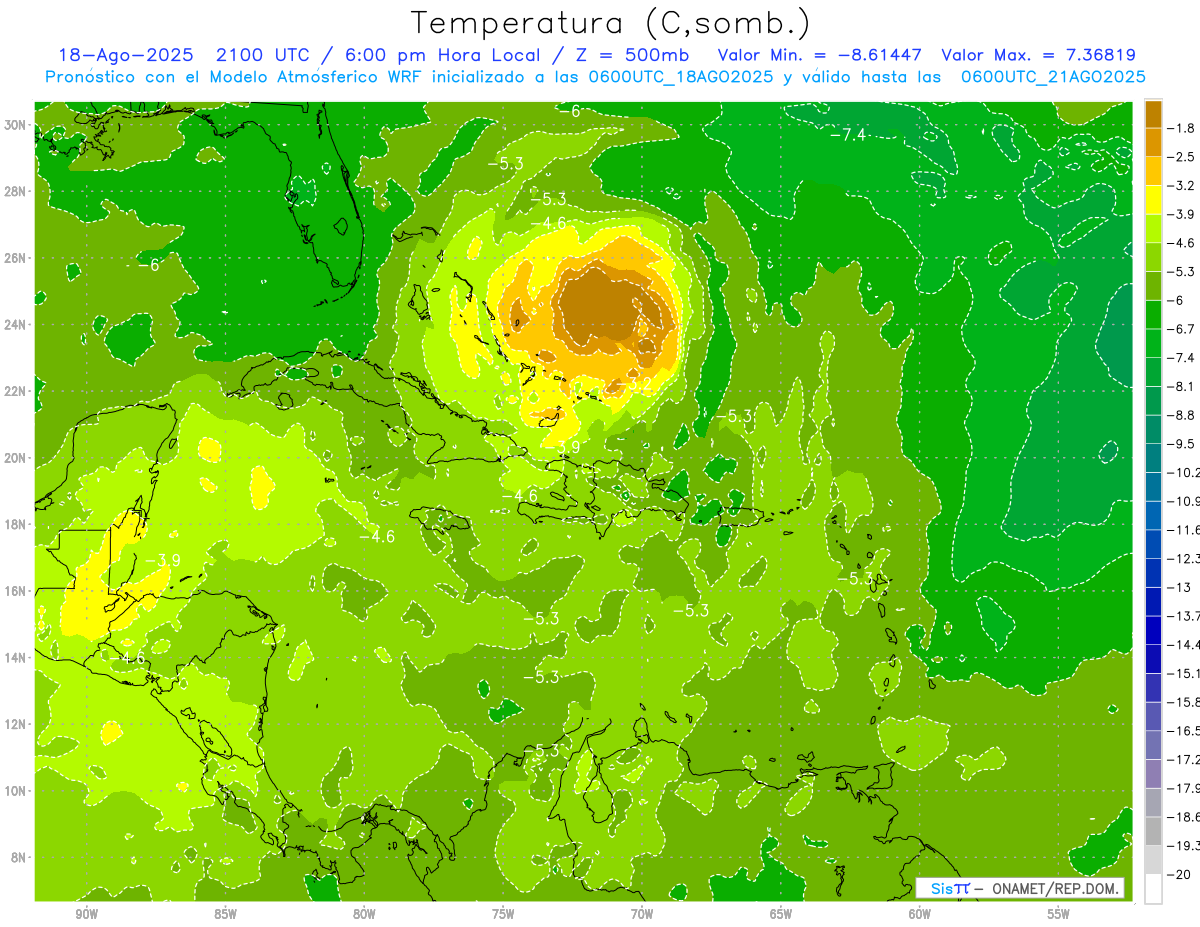Click the valid-until time '0600UTC_21AGO2025'
The width and height of the screenshot is (1200, 927).
(1053, 77)
